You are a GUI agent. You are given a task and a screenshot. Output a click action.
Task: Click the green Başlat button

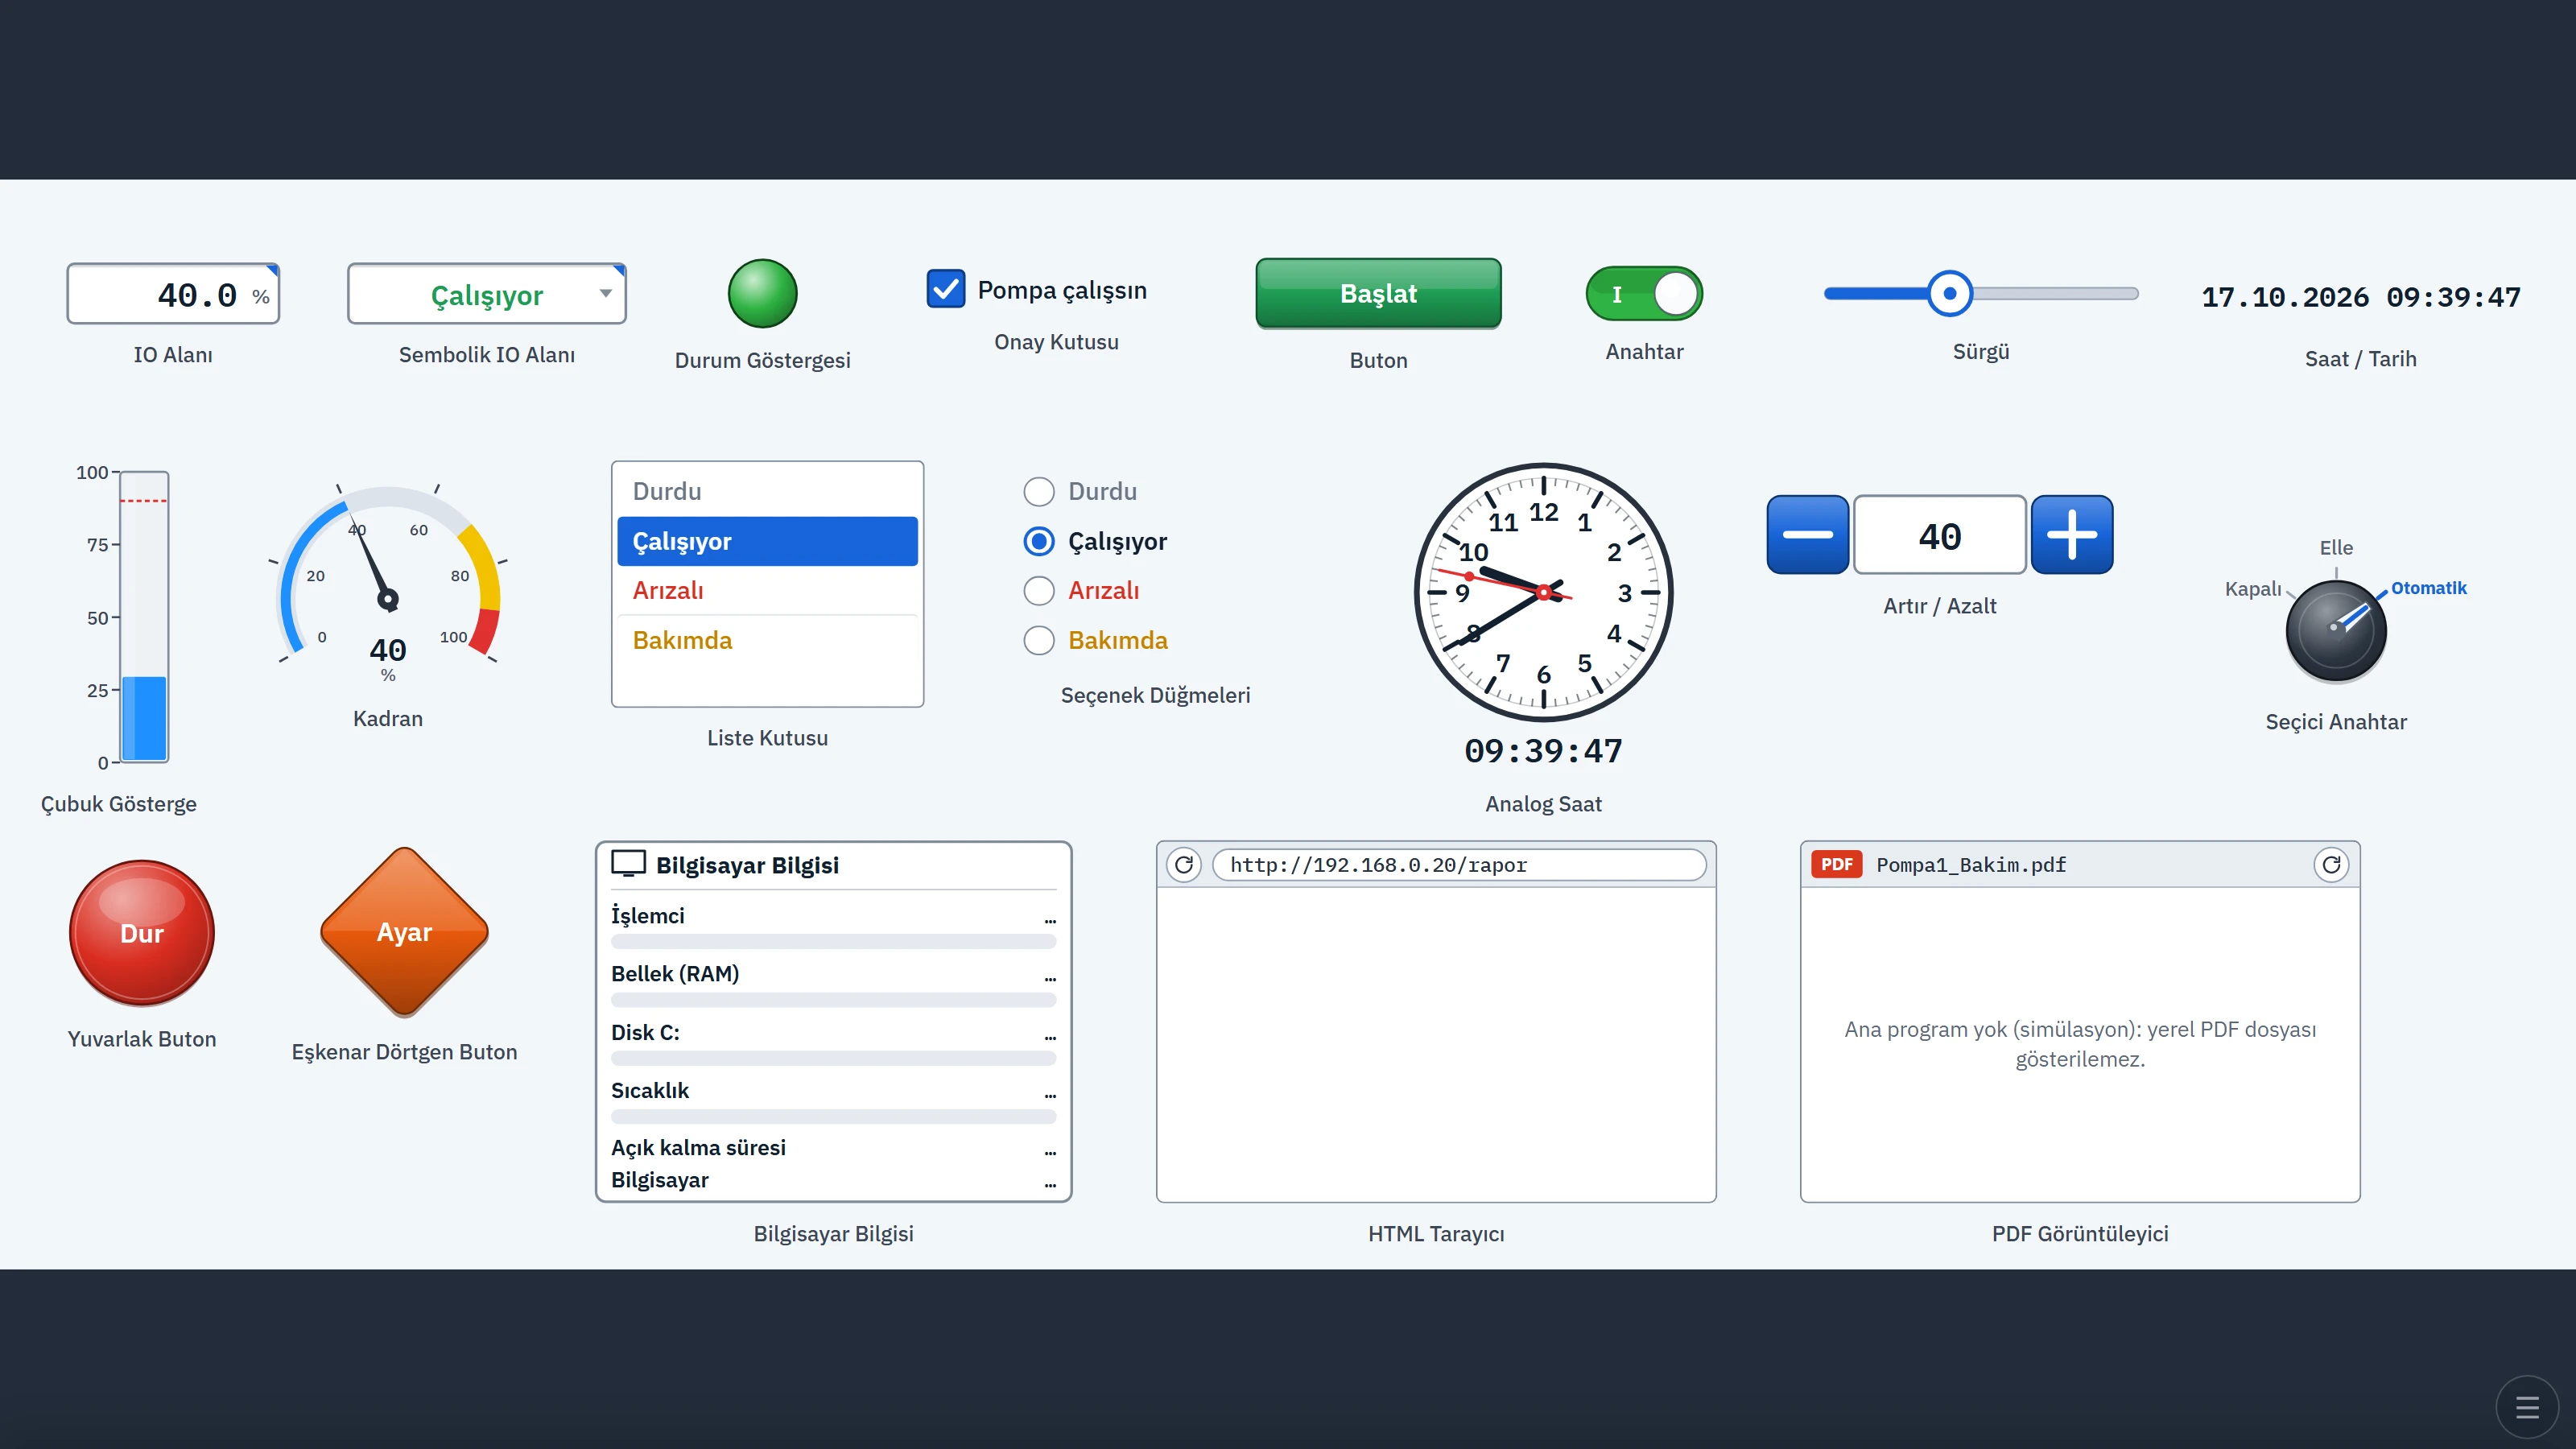point(1378,294)
